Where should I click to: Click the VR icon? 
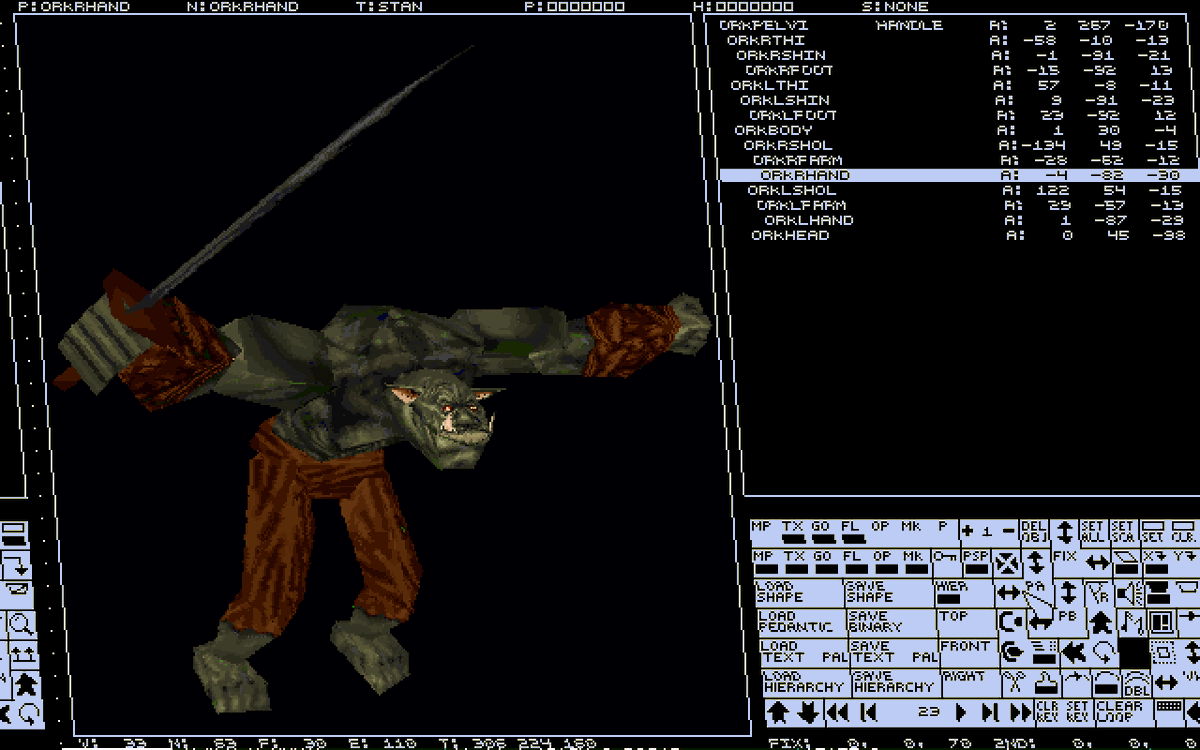[1097, 593]
